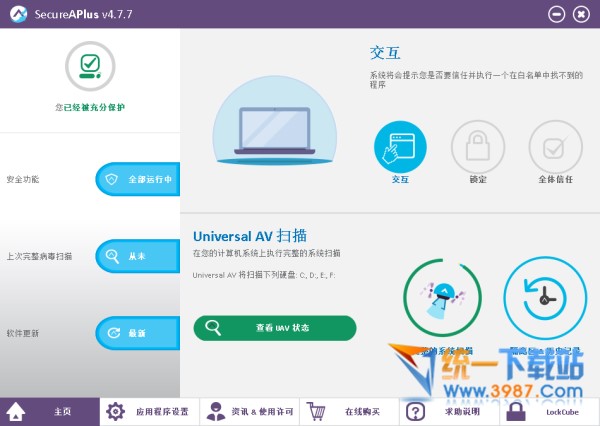The image size is (600, 426).
Task: Close the SecureAPlus window
Action: (x=582, y=14)
